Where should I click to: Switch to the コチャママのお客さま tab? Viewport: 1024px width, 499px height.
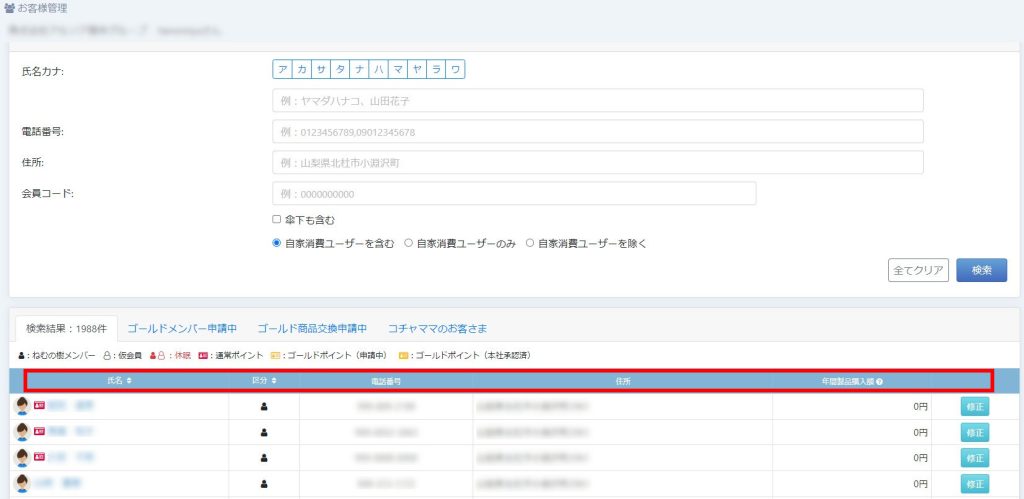click(437, 328)
